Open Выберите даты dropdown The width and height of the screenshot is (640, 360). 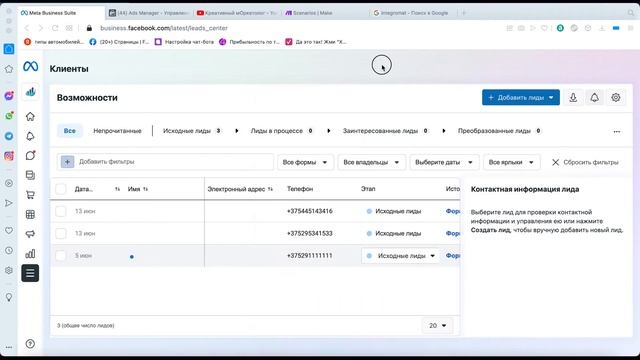(444, 162)
